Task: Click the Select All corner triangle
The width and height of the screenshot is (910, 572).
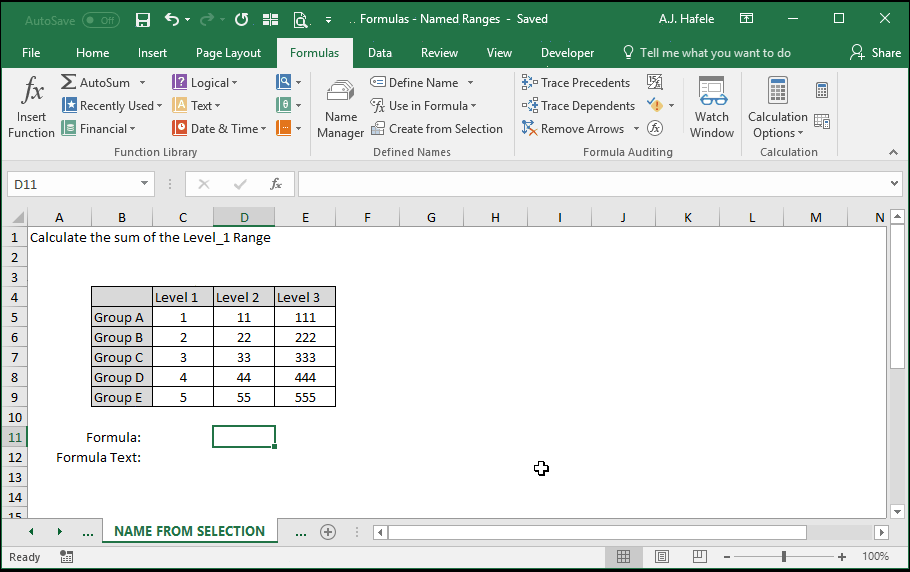Action: [17, 218]
